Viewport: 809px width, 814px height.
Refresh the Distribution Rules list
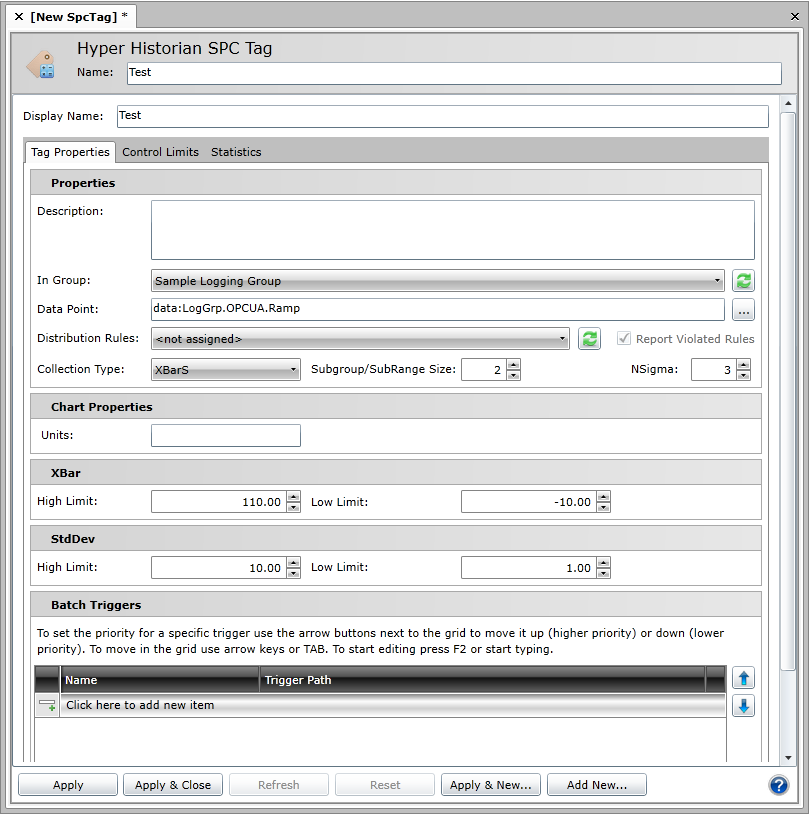tap(590, 339)
